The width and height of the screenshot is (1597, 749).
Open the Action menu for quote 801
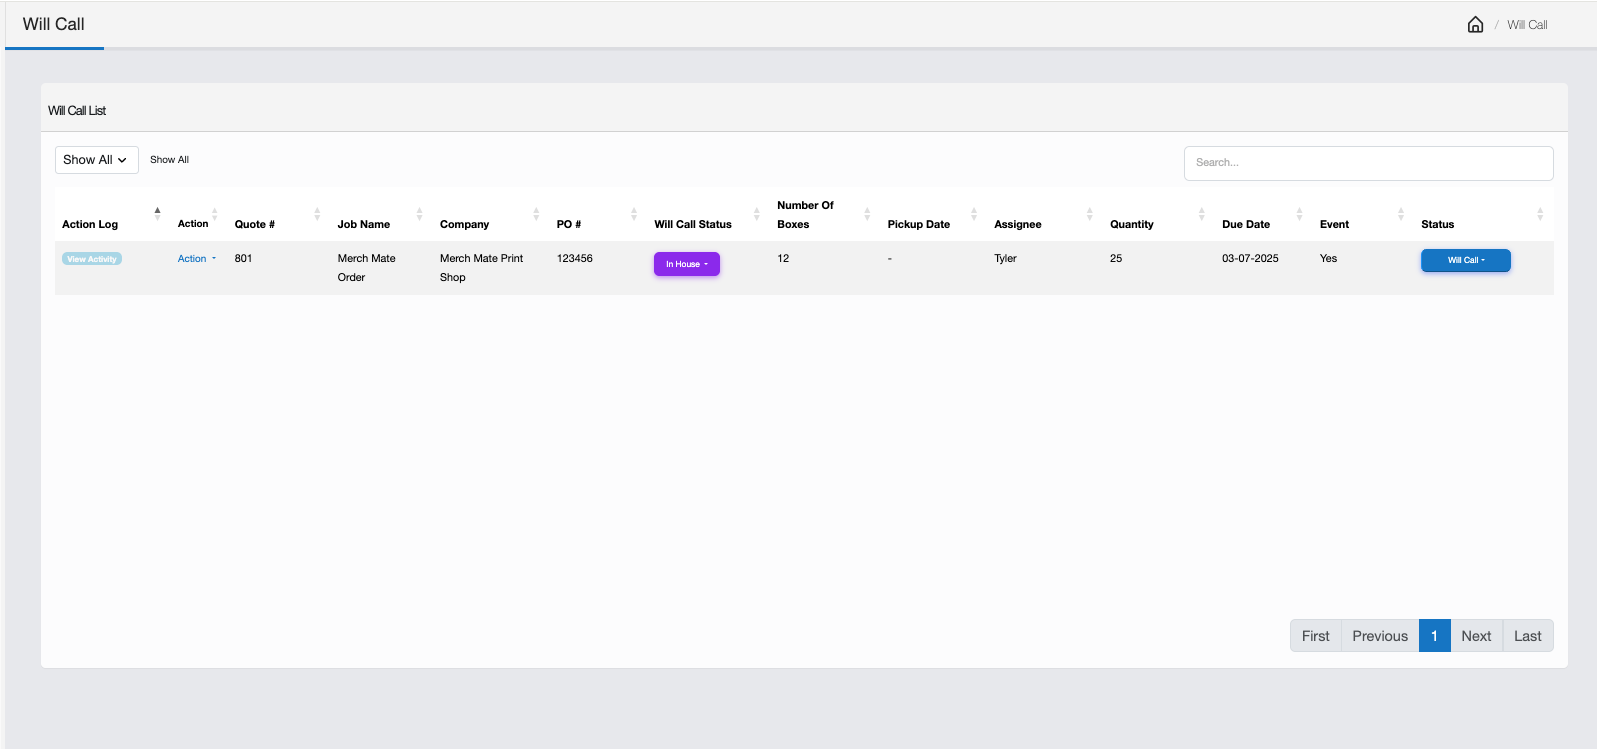click(x=196, y=259)
